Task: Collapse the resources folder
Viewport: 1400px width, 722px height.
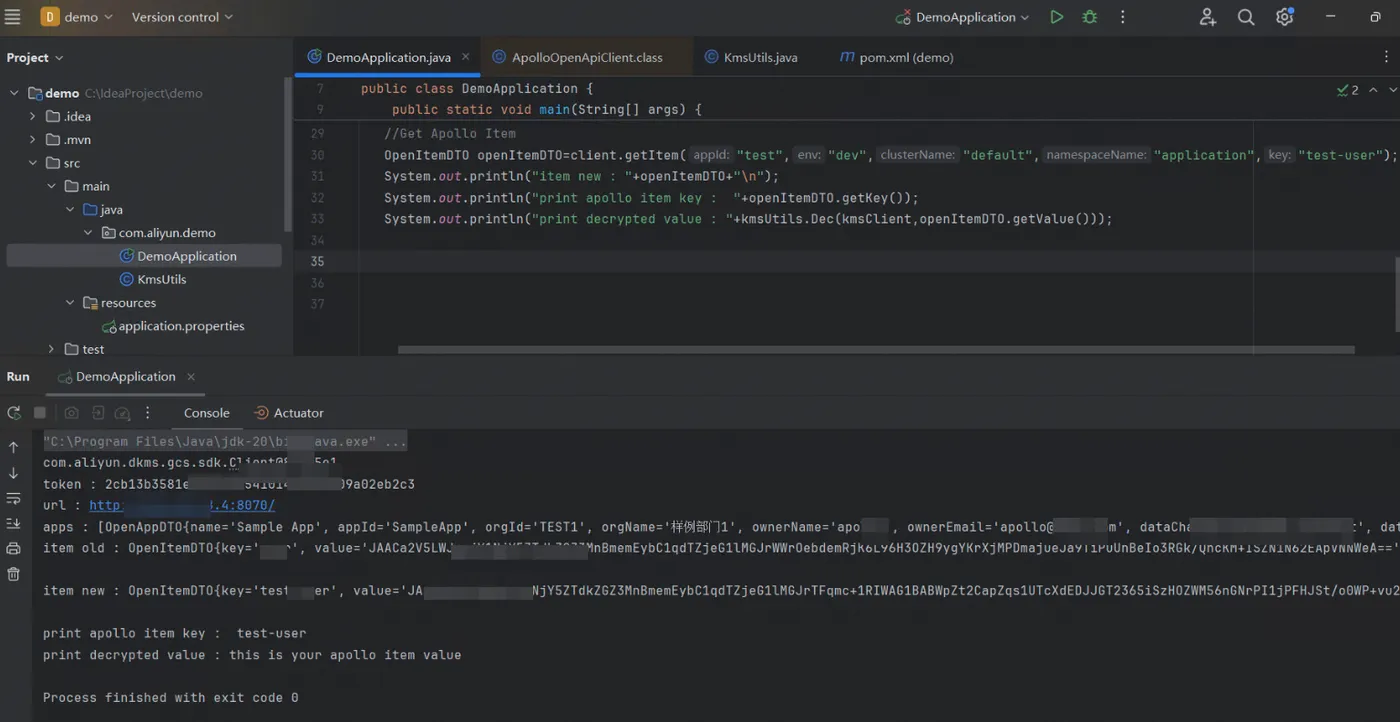Action: point(70,303)
